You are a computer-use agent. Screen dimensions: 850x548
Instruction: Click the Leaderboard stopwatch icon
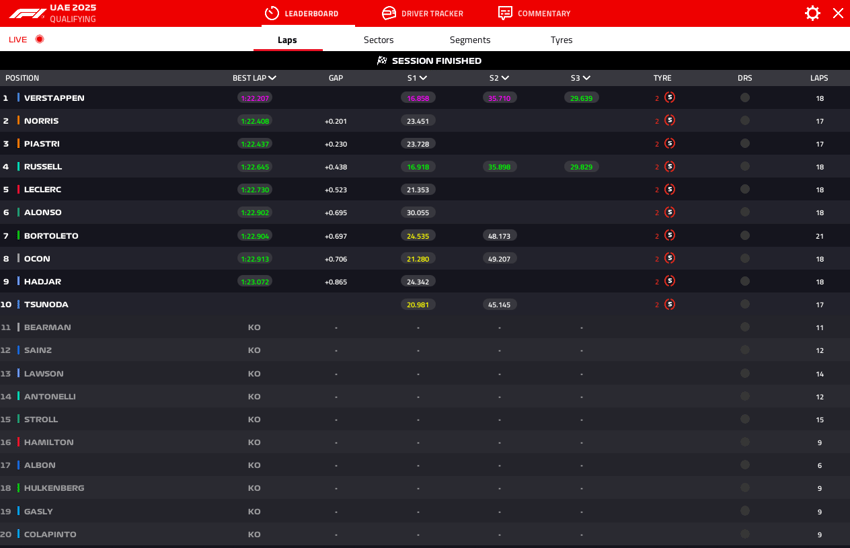point(272,13)
